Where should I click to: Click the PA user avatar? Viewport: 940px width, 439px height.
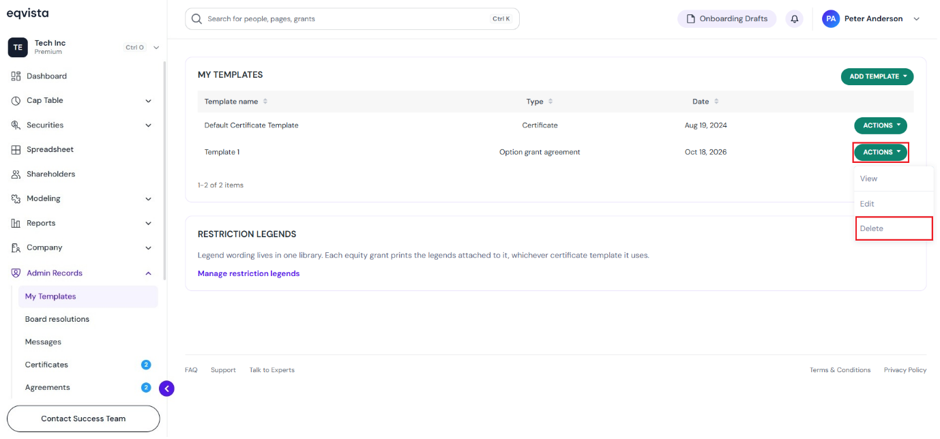coord(830,19)
